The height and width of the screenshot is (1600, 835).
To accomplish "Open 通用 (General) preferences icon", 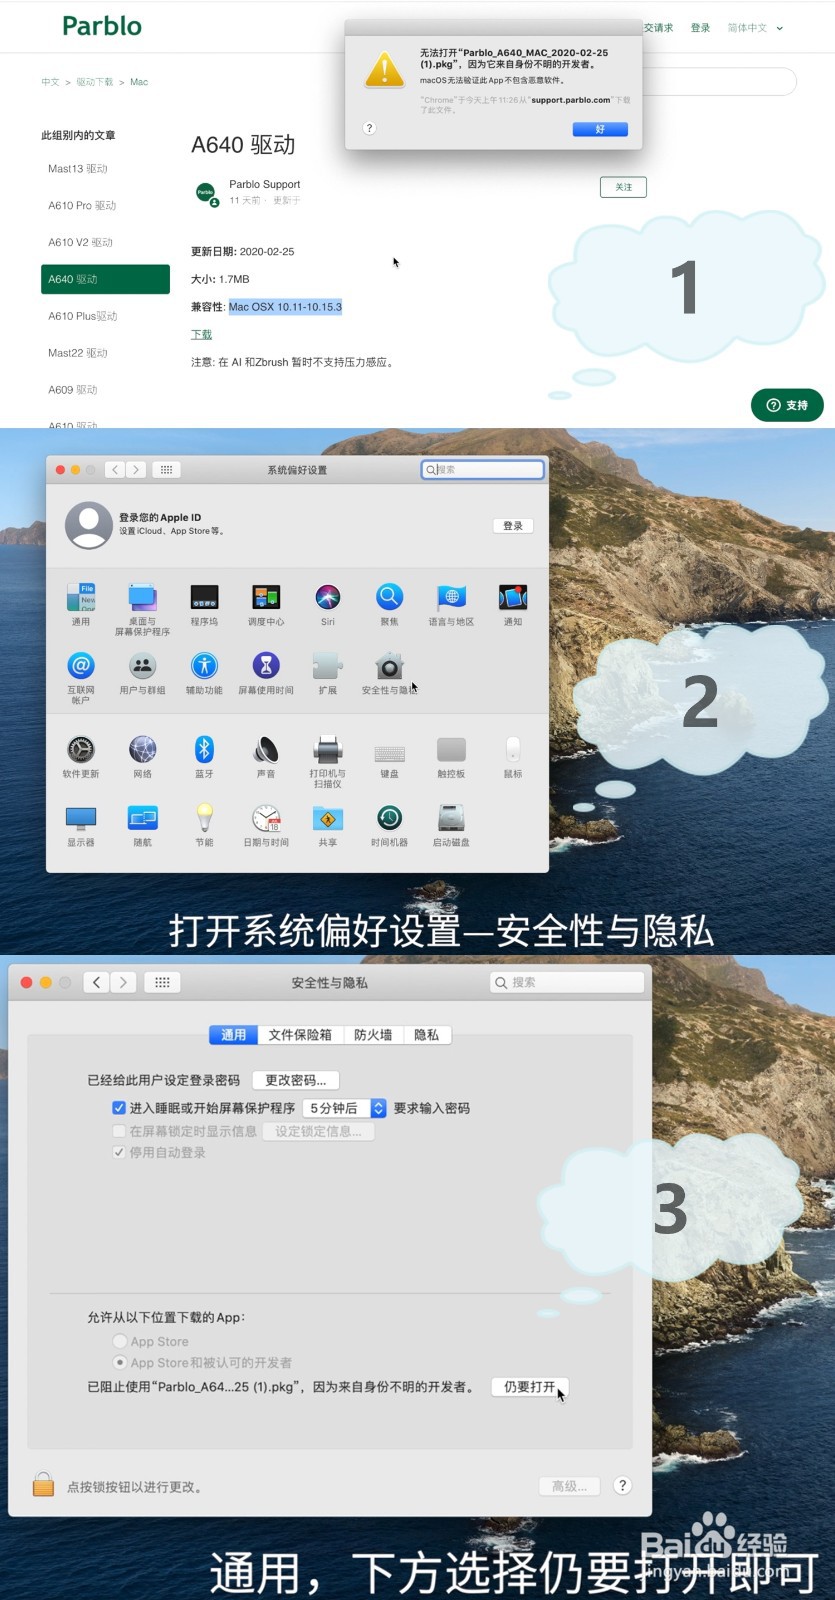I will click(81, 598).
